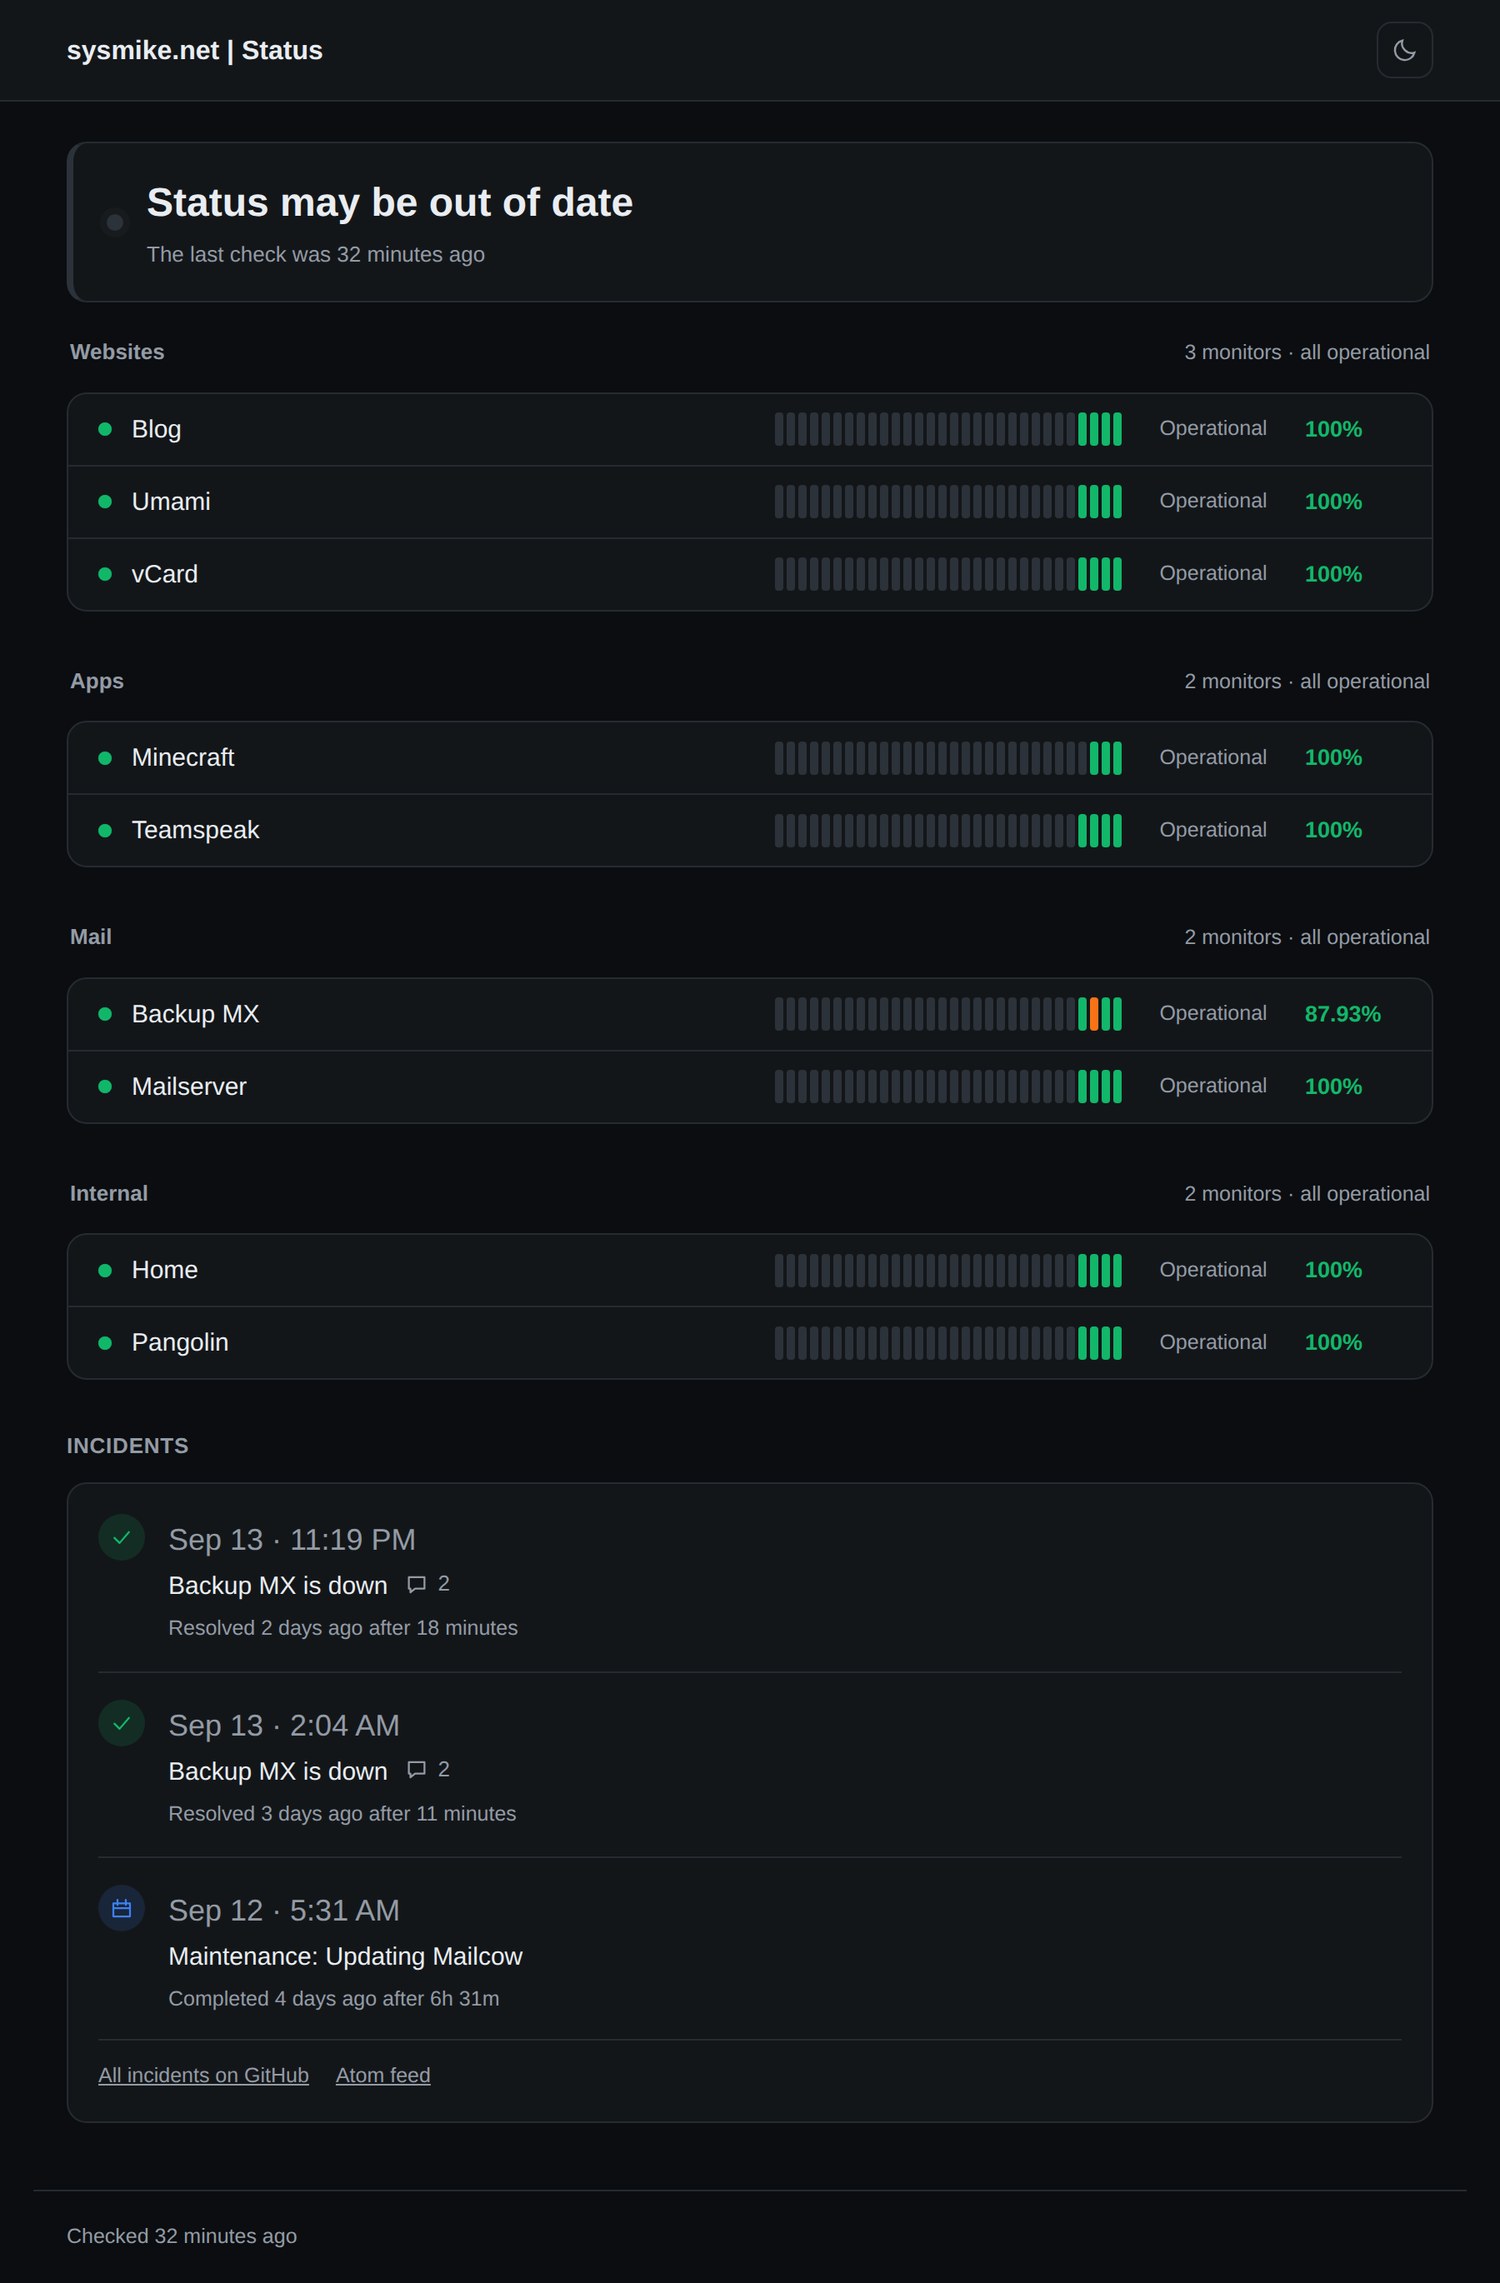Click the resolved checkmark for Sep 13 11:19 PM
This screenshot has width=1500, height=2283.
(x=122, y=1538)
